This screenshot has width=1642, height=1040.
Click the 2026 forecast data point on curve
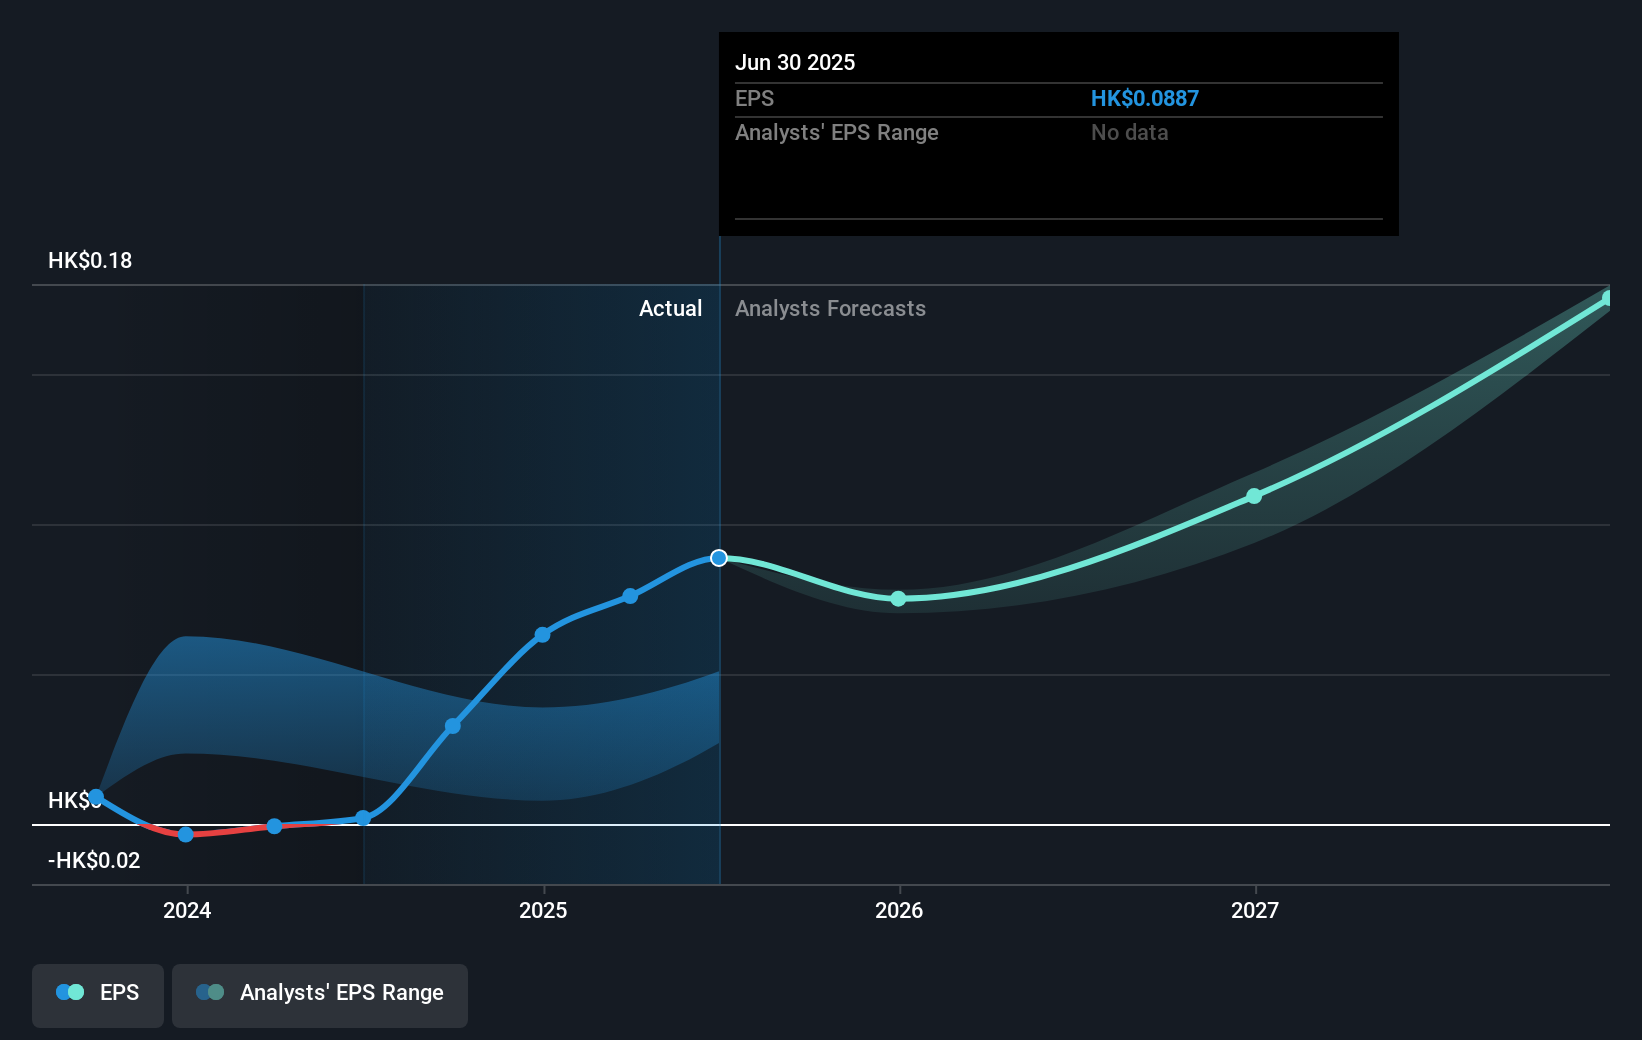pos(898,599)
